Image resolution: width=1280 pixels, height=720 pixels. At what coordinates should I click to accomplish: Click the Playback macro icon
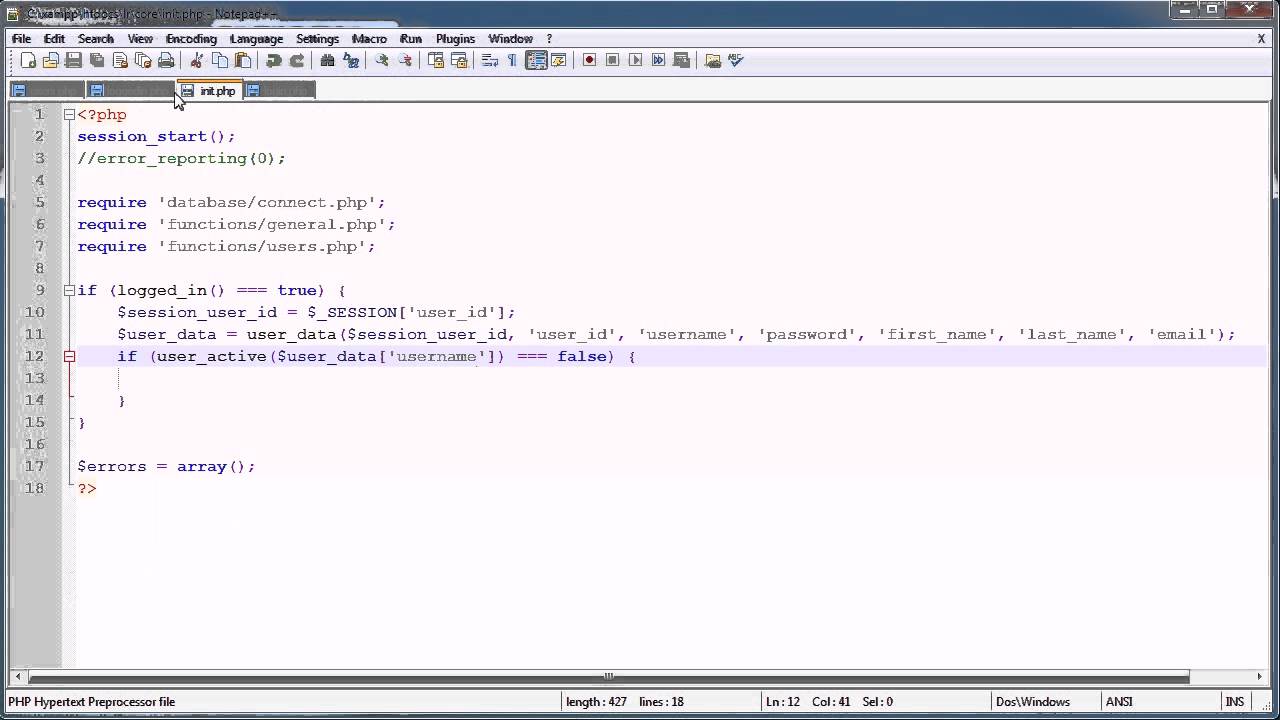[636, 61]
